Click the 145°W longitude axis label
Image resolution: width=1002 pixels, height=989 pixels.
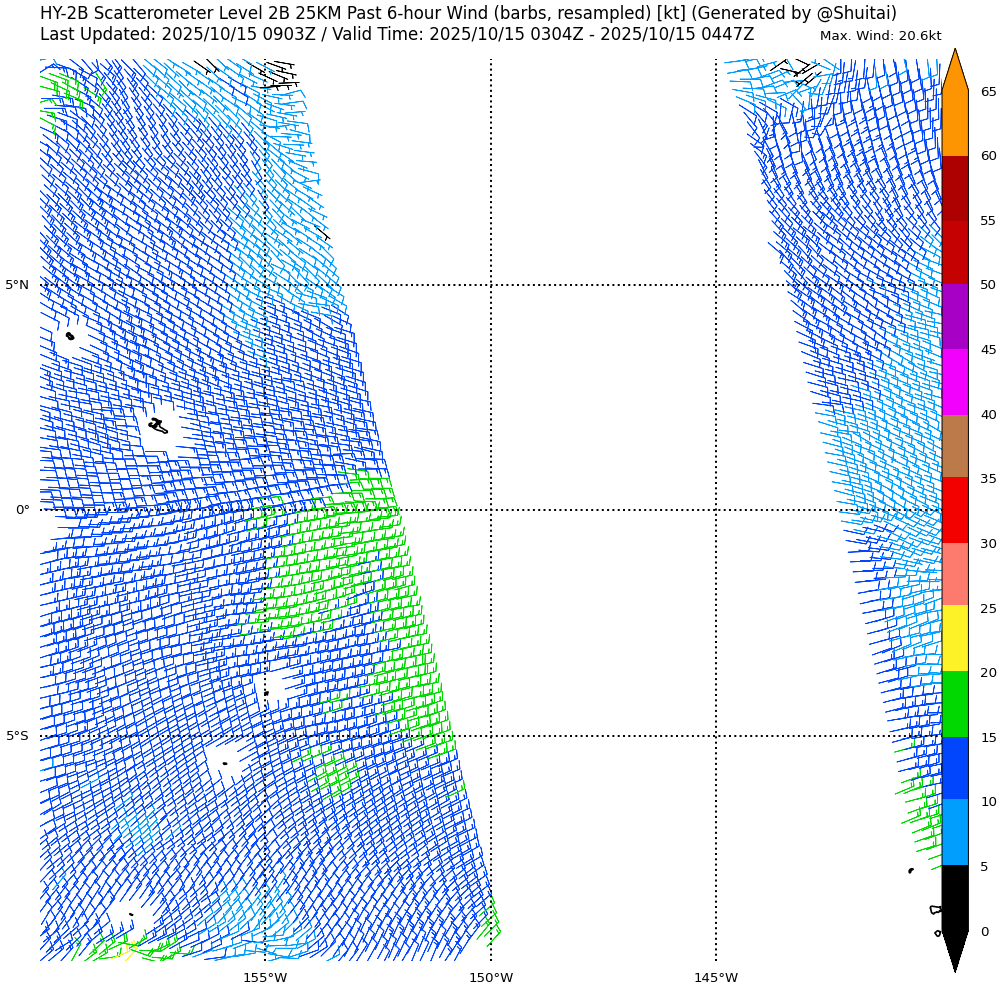[716, 978]
